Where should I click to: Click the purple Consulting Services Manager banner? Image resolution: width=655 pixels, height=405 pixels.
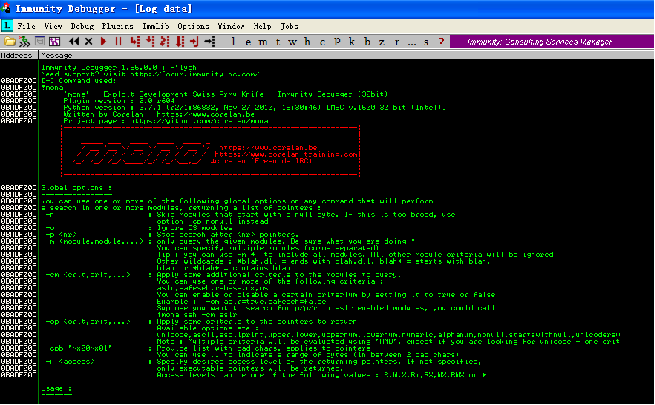pos(551,41)
